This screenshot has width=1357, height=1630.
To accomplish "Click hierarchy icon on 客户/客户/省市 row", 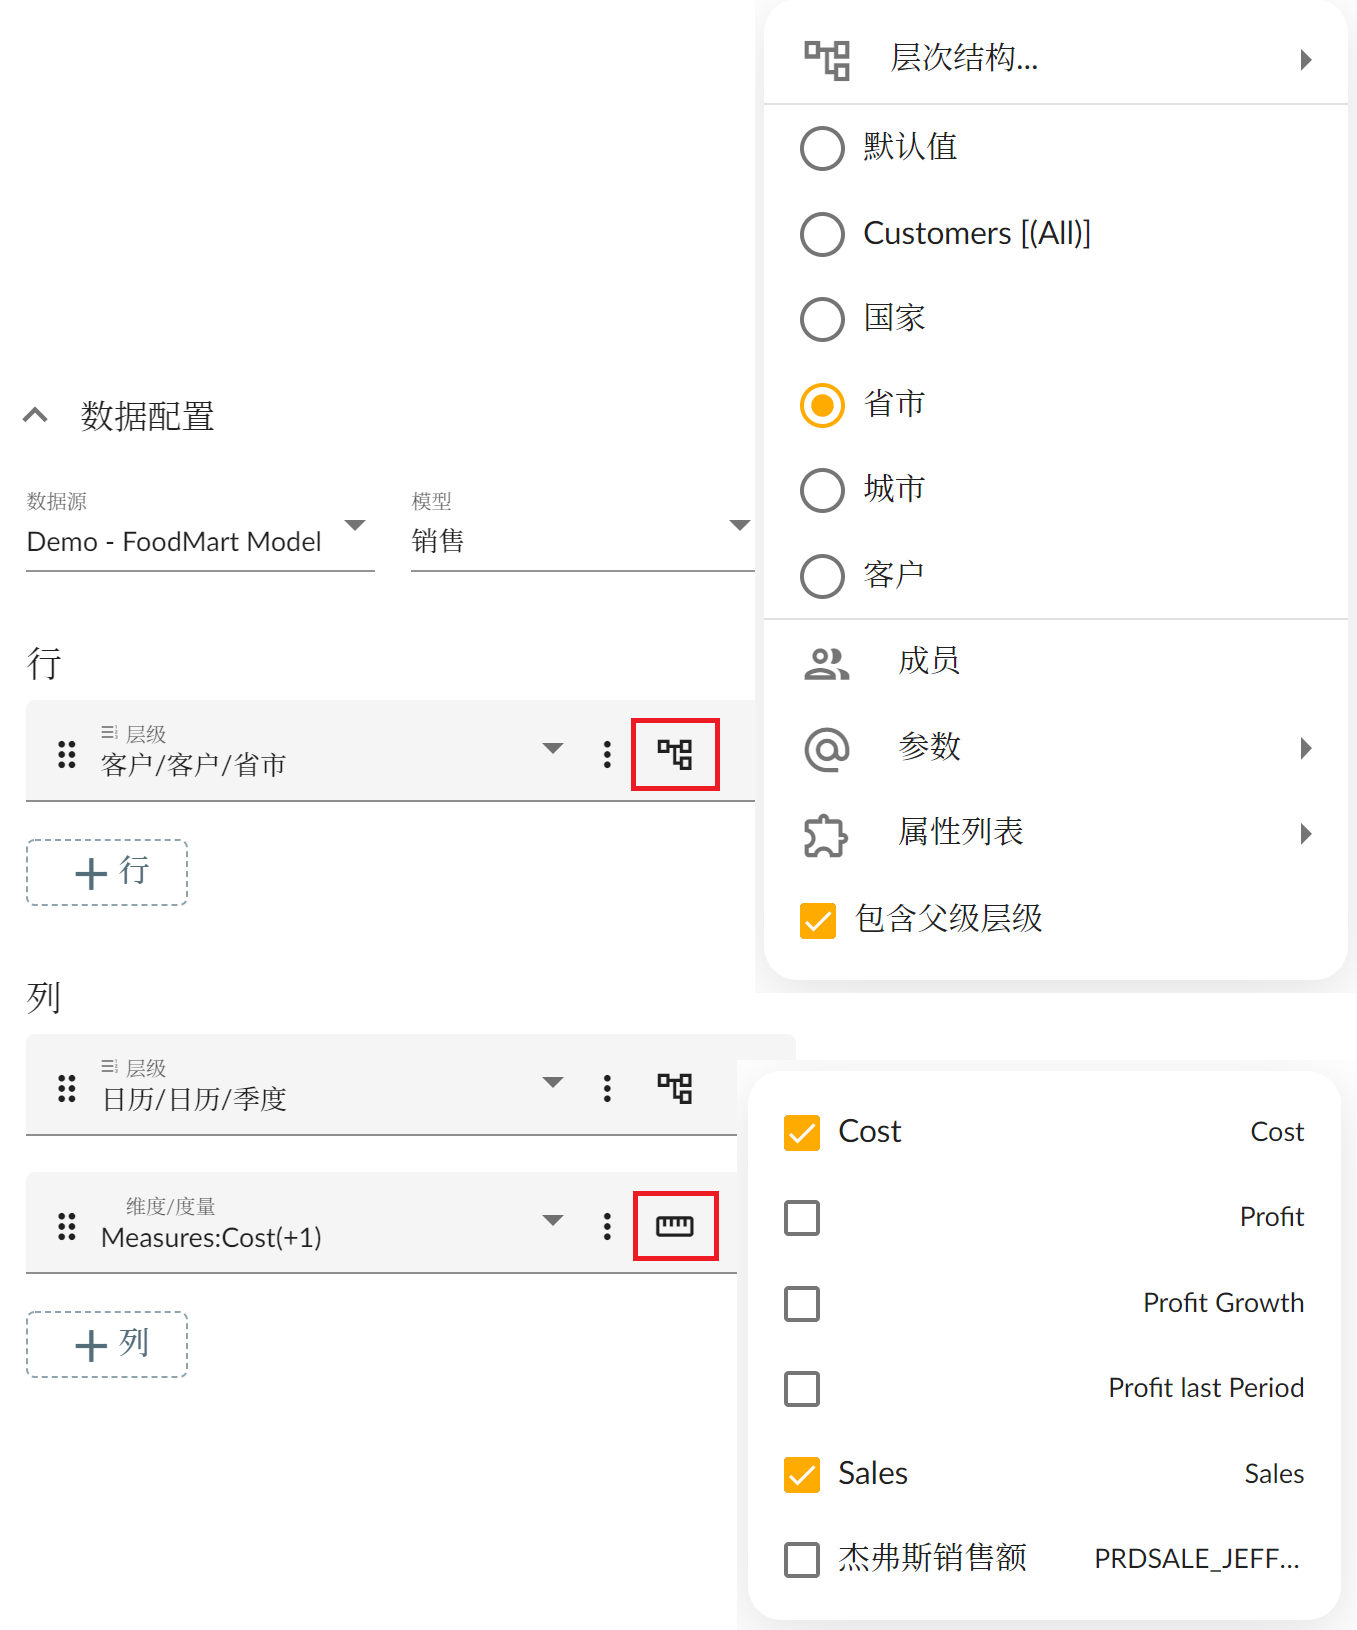I will click(x=675, y=754).
